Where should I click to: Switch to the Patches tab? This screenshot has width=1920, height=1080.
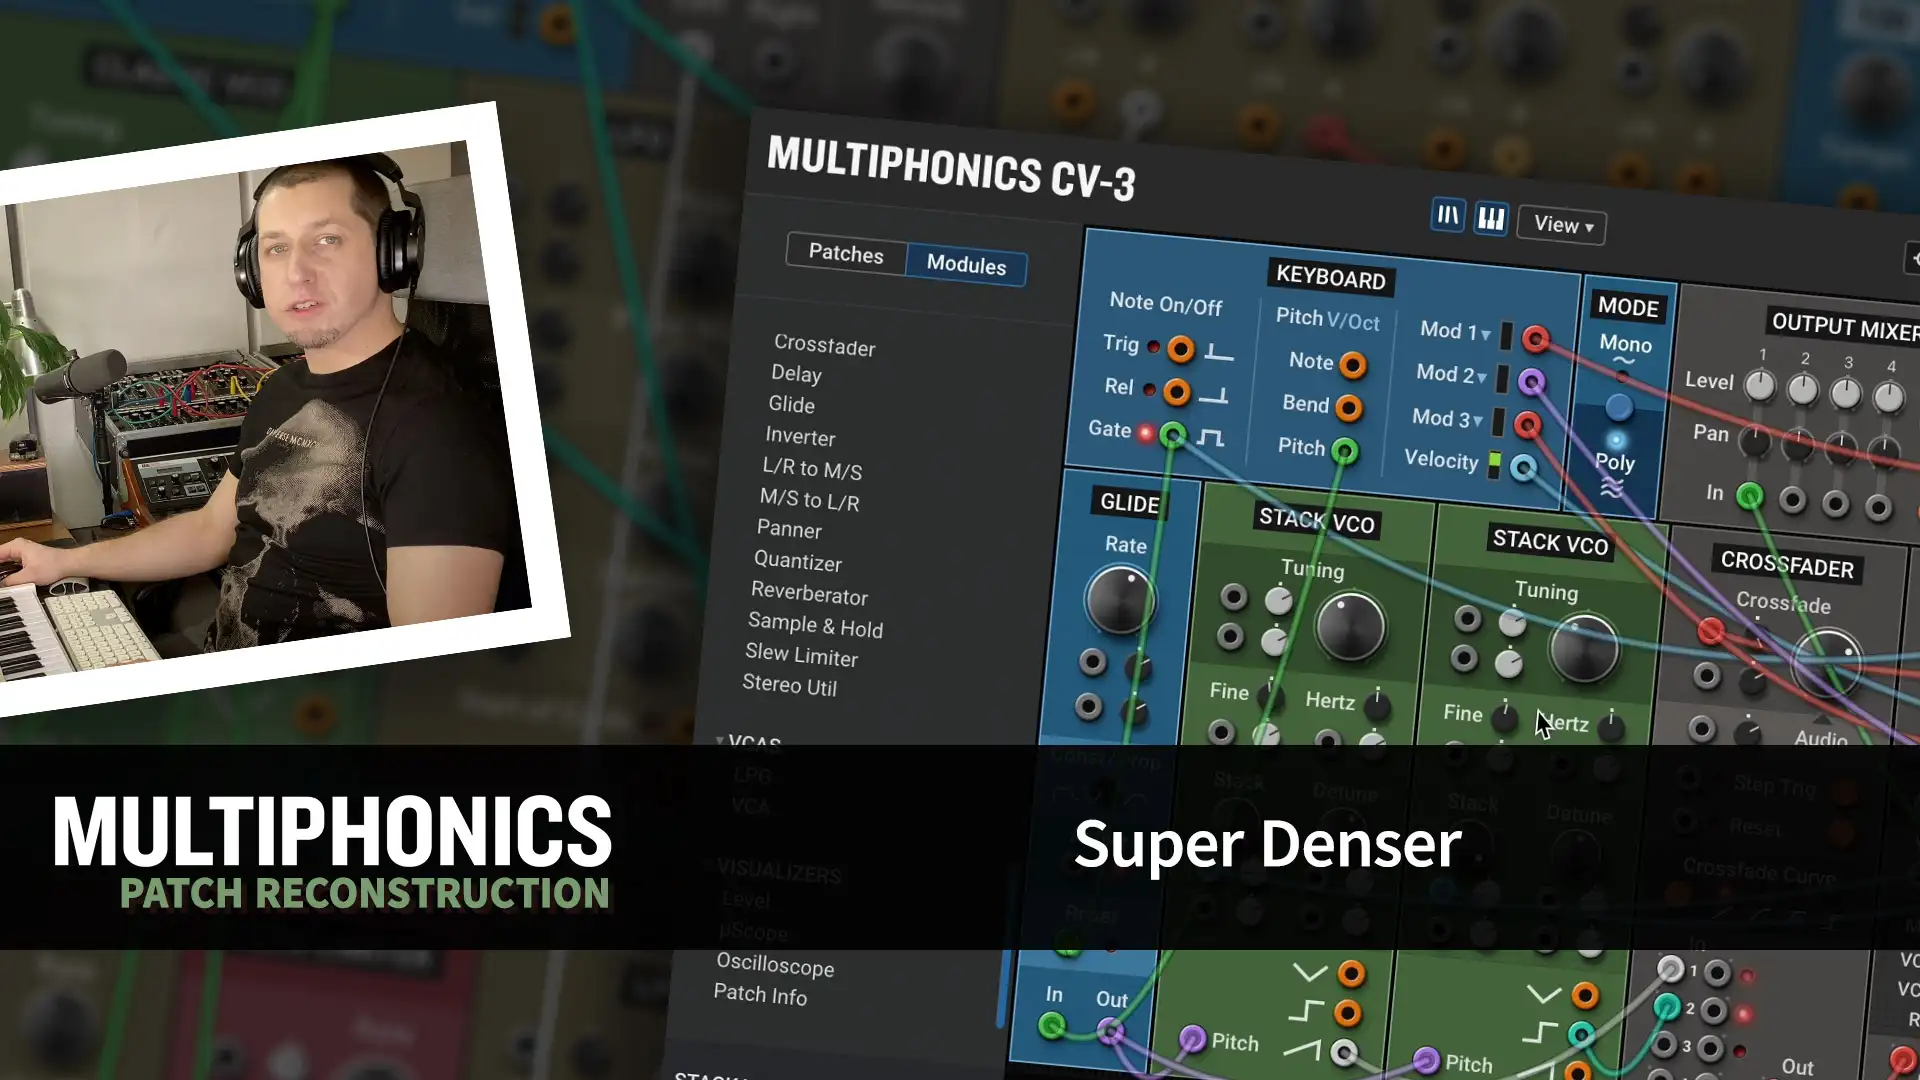point(845,255)
